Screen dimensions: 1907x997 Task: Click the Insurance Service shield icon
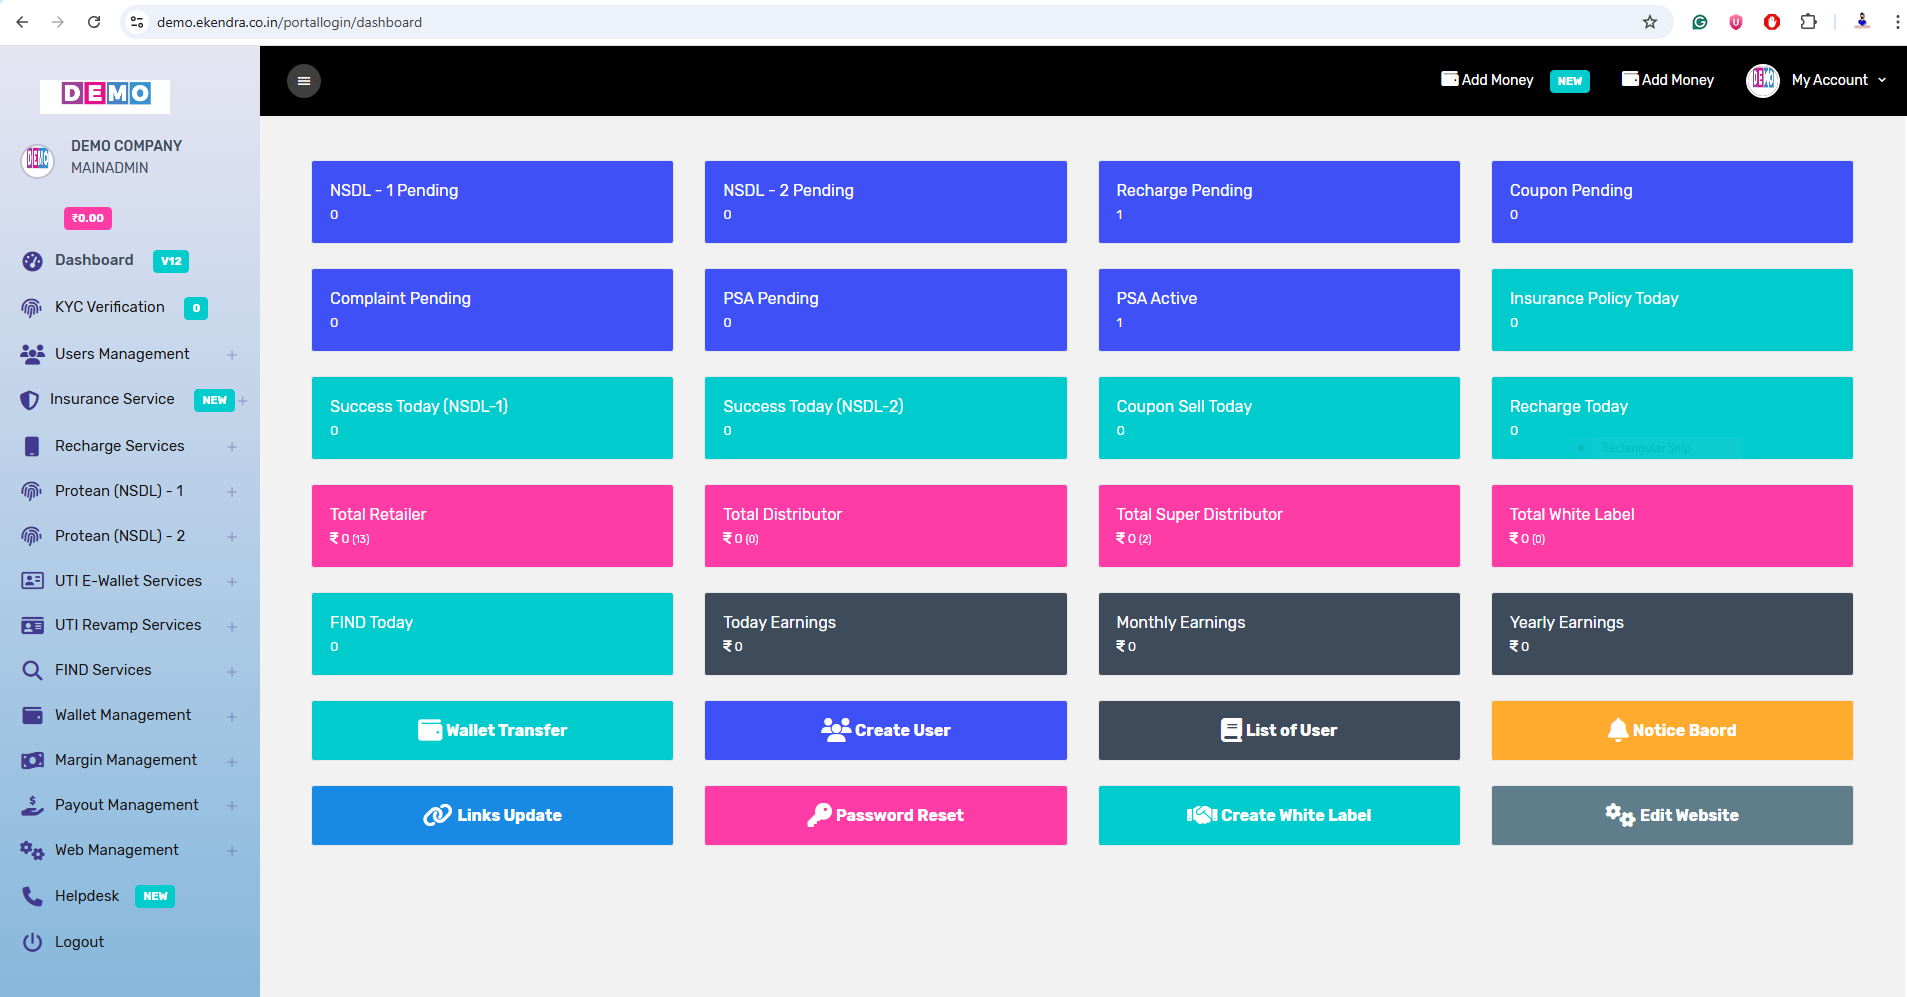click(30, 400)
